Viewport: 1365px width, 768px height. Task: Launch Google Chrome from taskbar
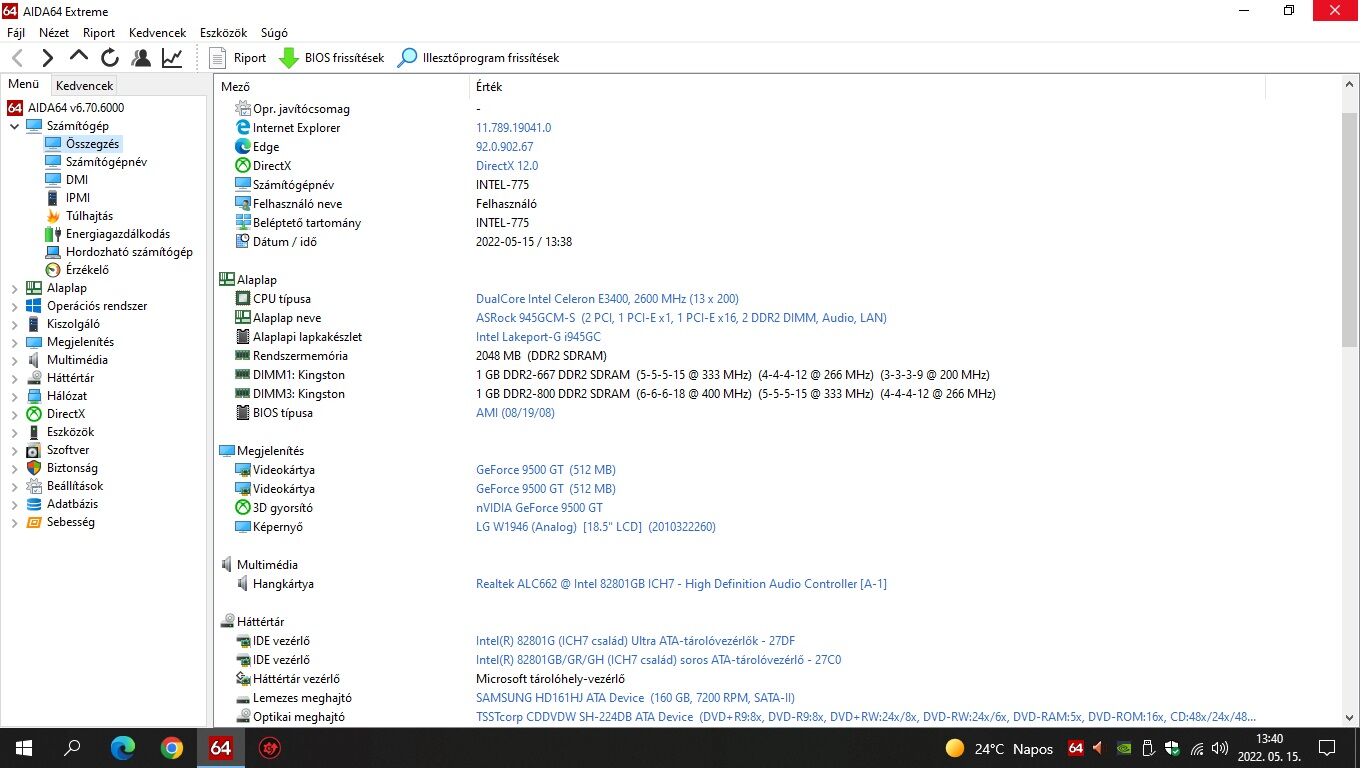tap(172, 747)
